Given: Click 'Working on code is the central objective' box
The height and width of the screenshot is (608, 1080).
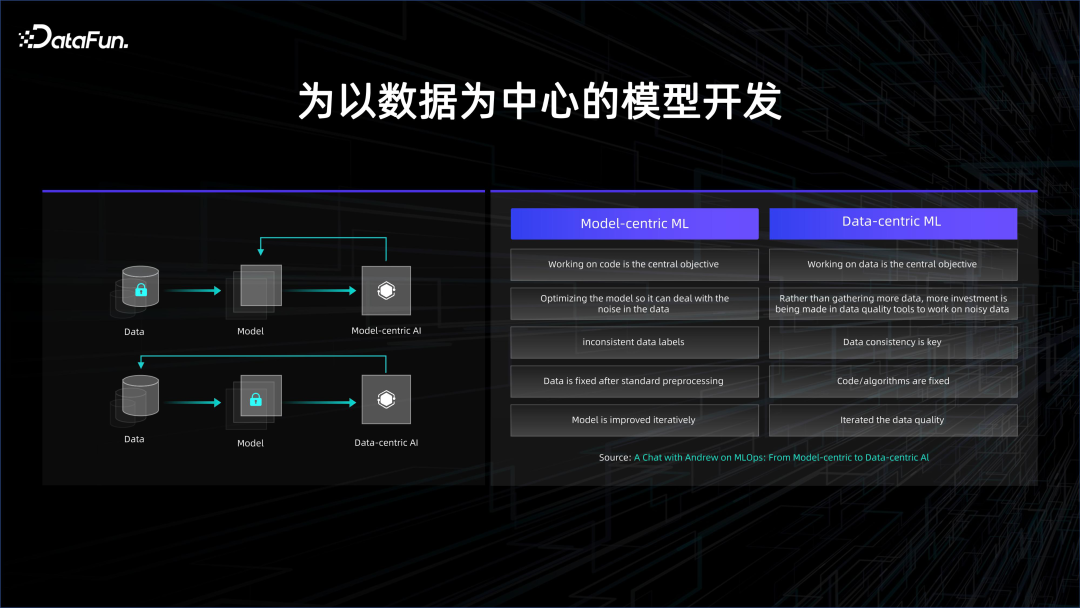Looking at the screenshot, I should coord(634,264).
